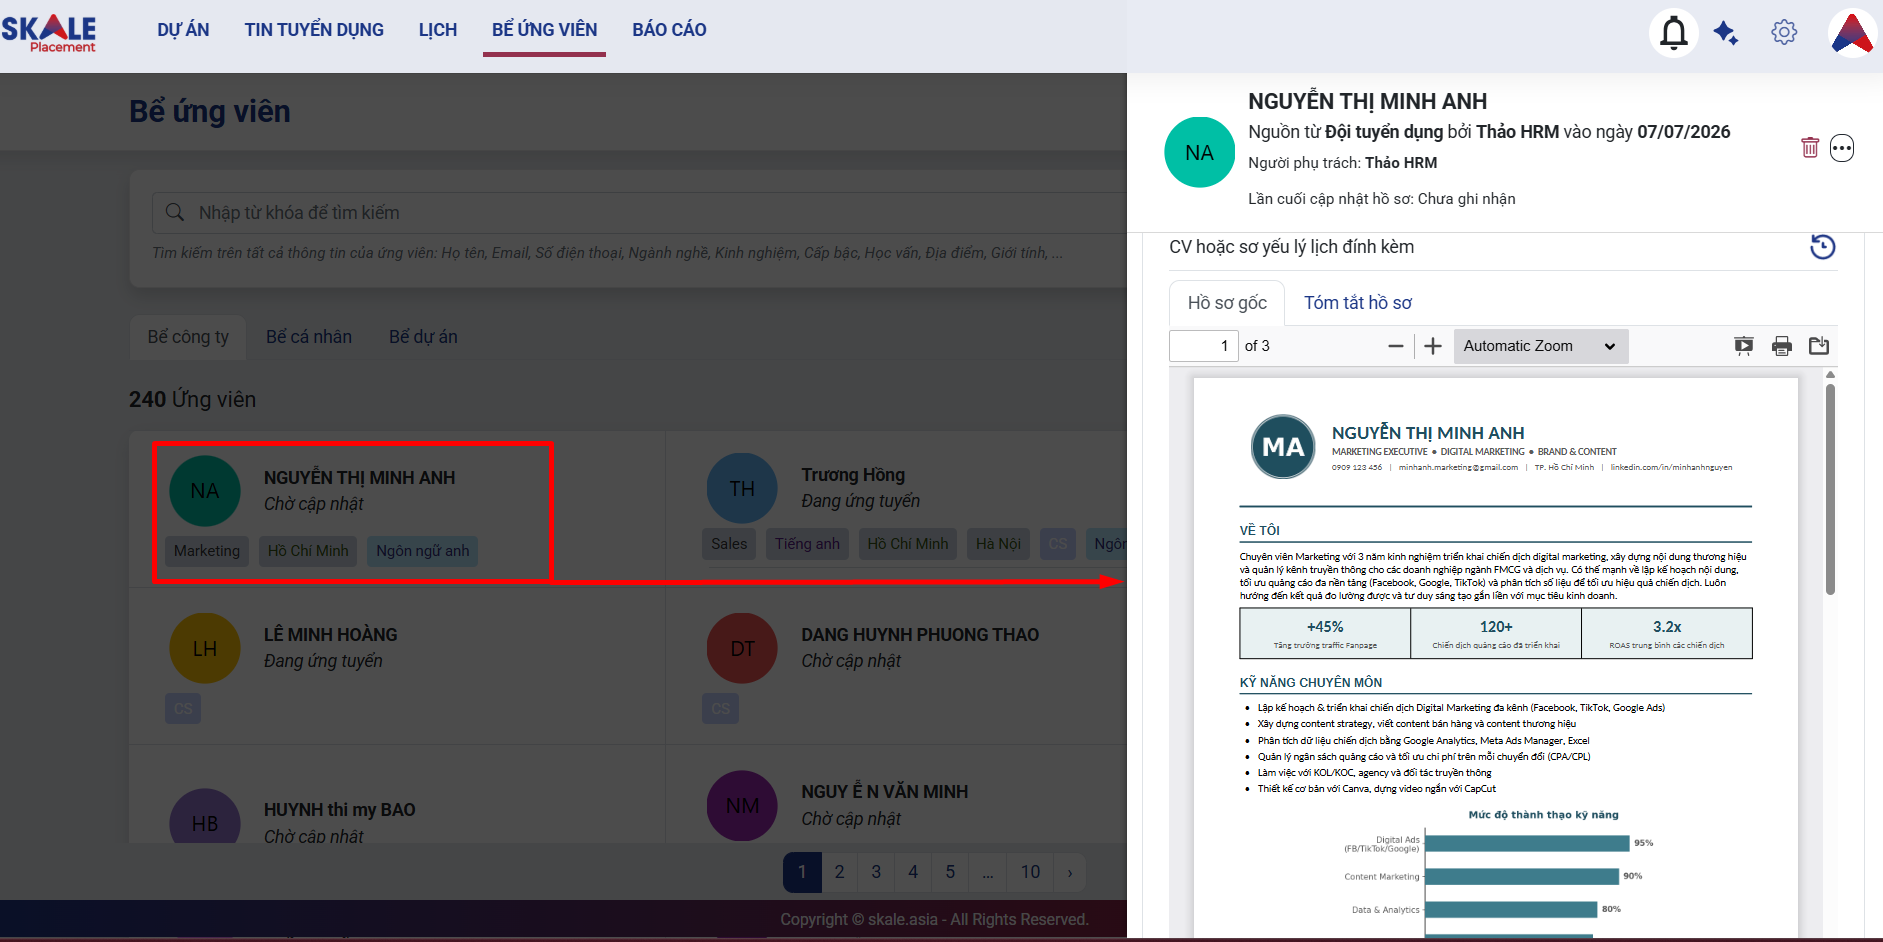Screen dimensions: 1883x942
Task: Click the Marketing tag on Minh Anh
Action: pos(207,551)
